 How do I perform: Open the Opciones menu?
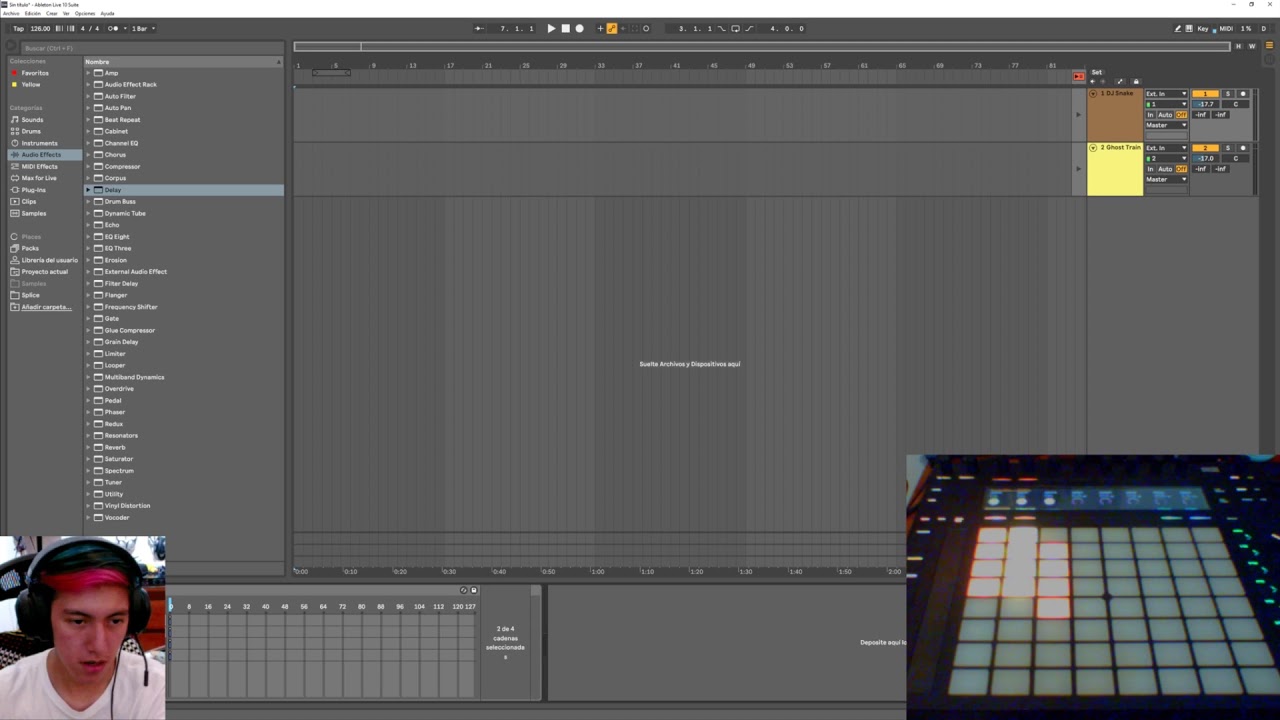pos(85,13)
